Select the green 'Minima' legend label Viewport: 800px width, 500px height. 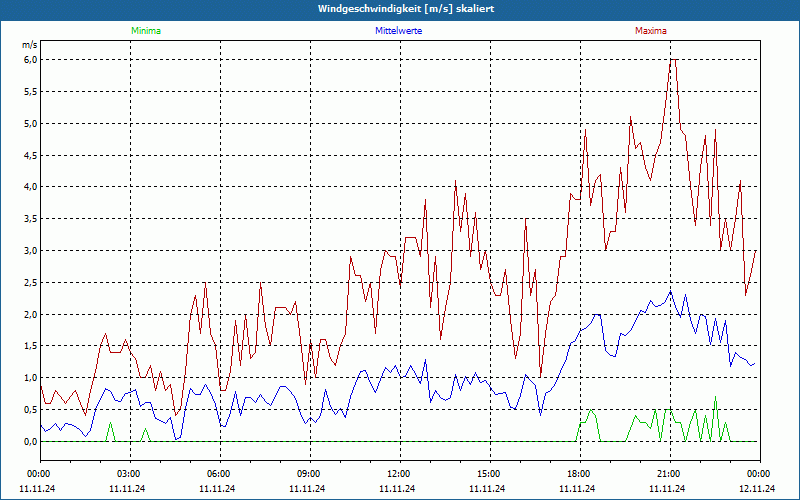[x=146, y=31]
